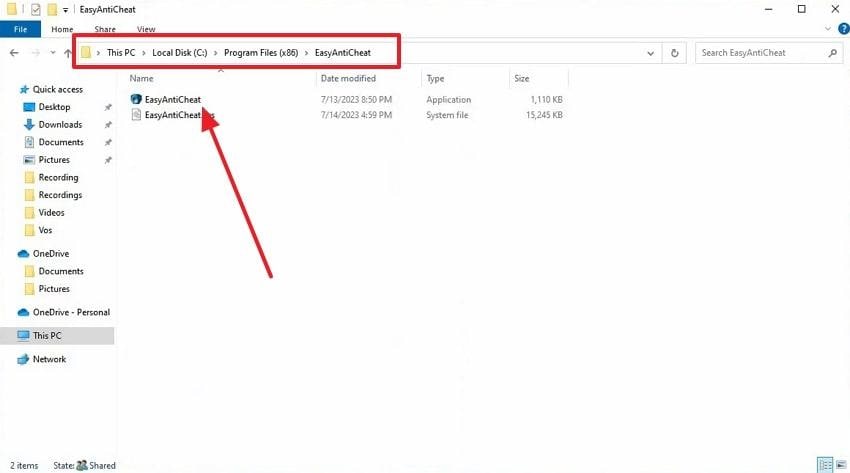Open the Home ribbon tab
Image resolution: width=850 pixels, height=473 pixels.
click(62, 29)
